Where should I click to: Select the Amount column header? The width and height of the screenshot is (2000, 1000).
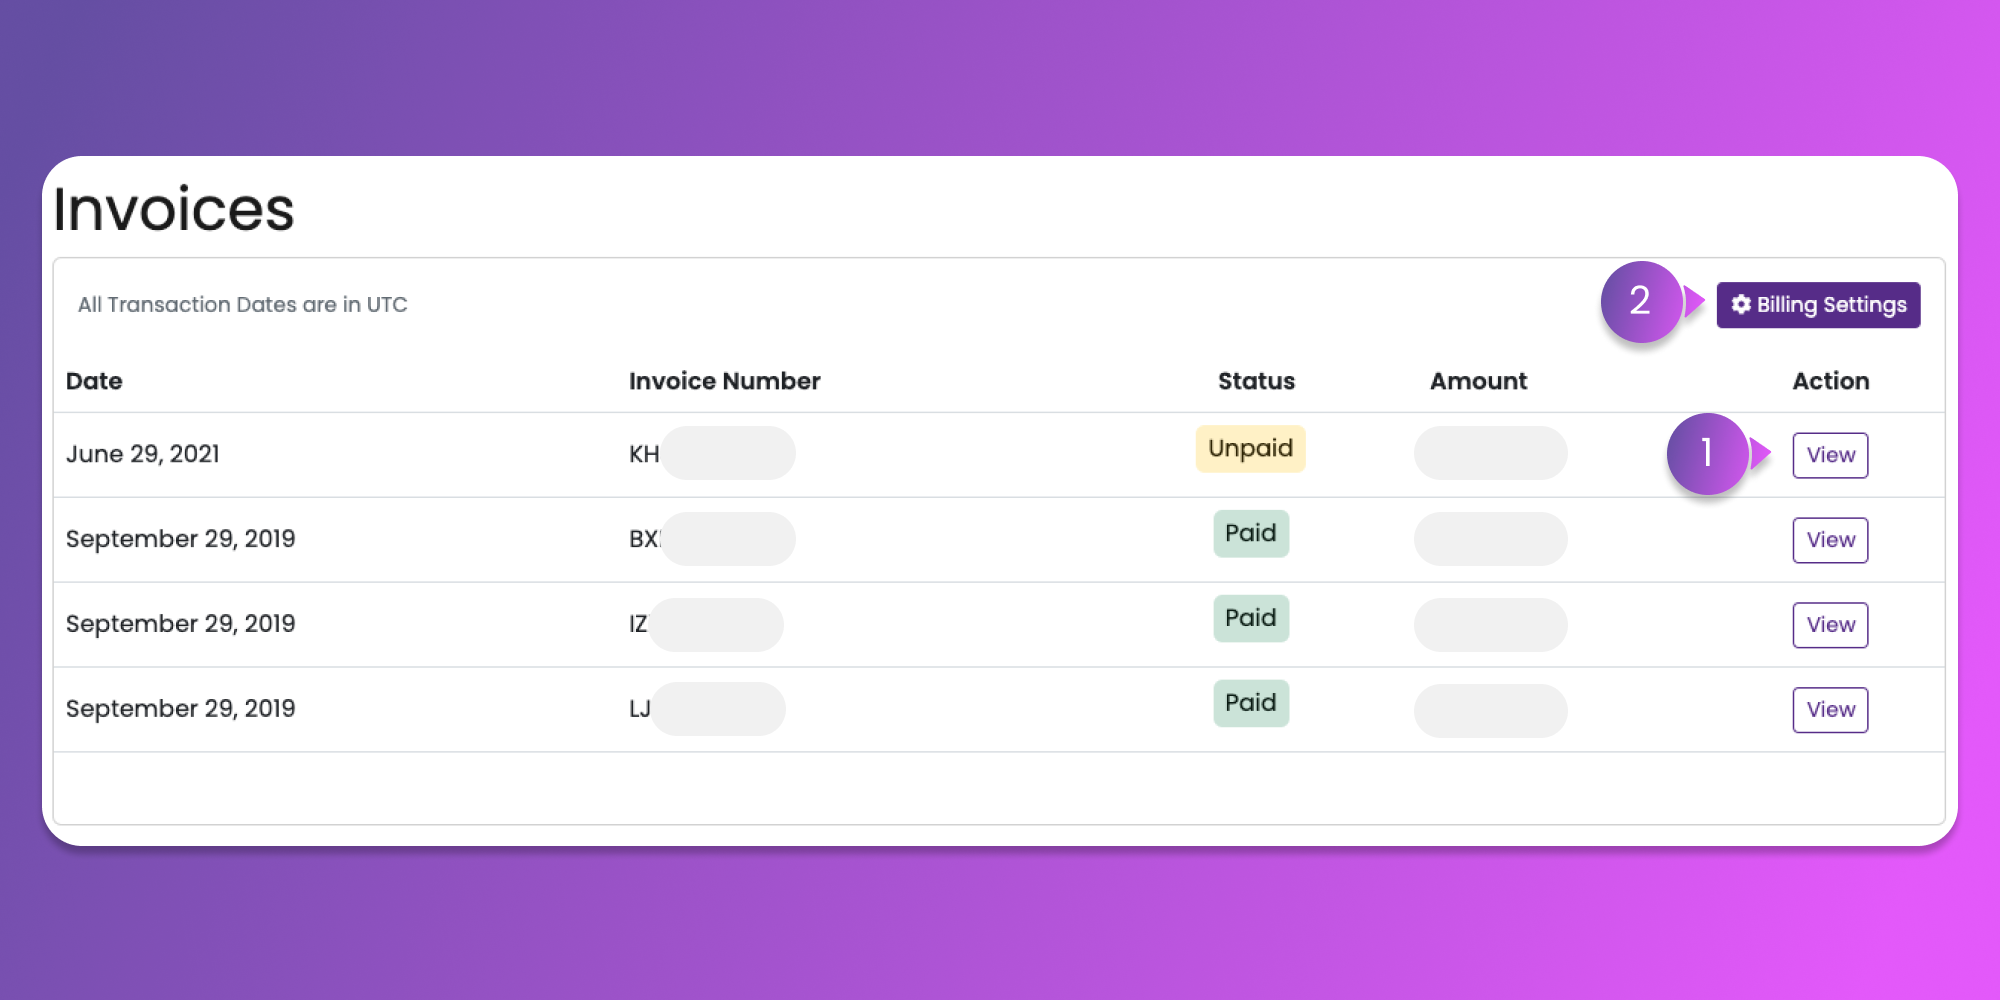1478,381
